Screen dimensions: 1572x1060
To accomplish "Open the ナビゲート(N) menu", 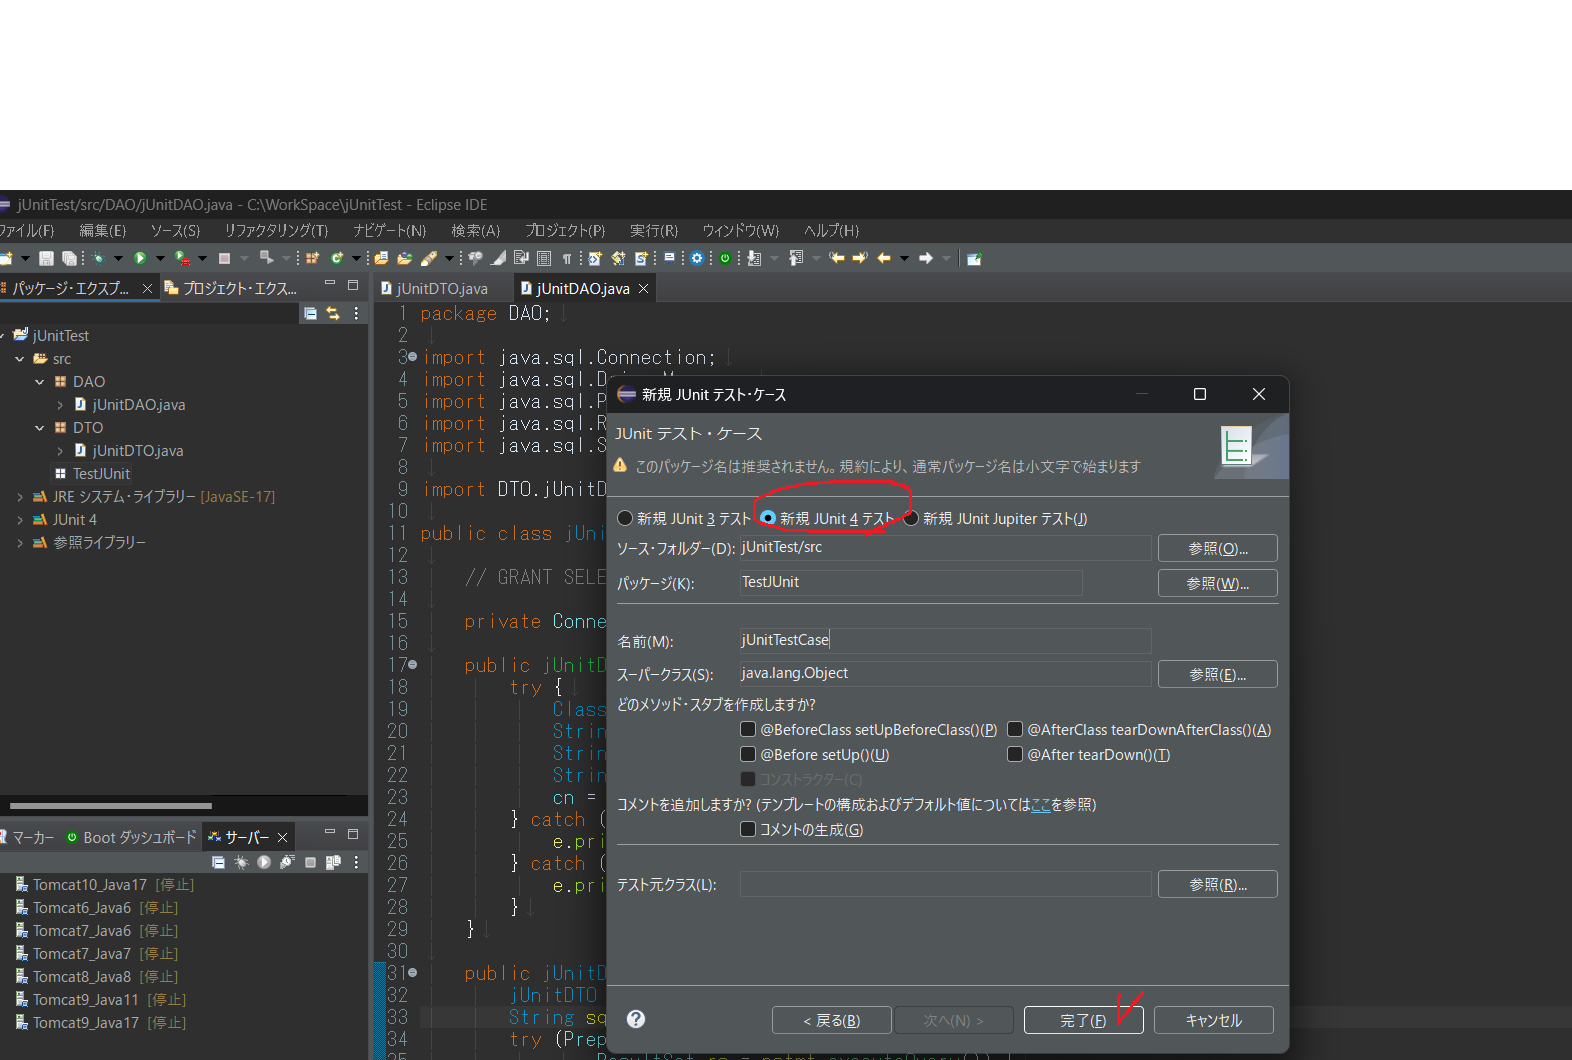I will coord(389,231).
